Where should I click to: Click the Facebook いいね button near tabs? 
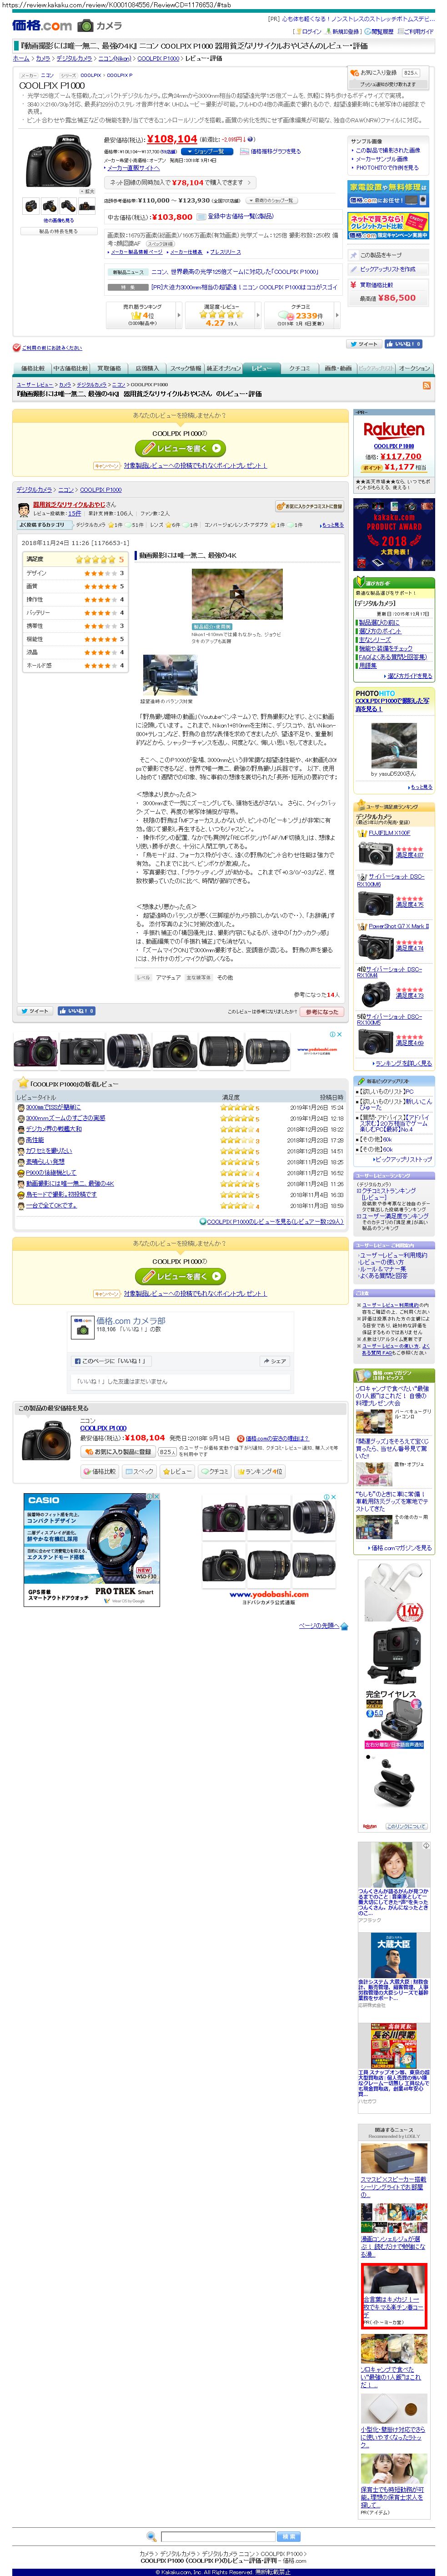point(403,343)
